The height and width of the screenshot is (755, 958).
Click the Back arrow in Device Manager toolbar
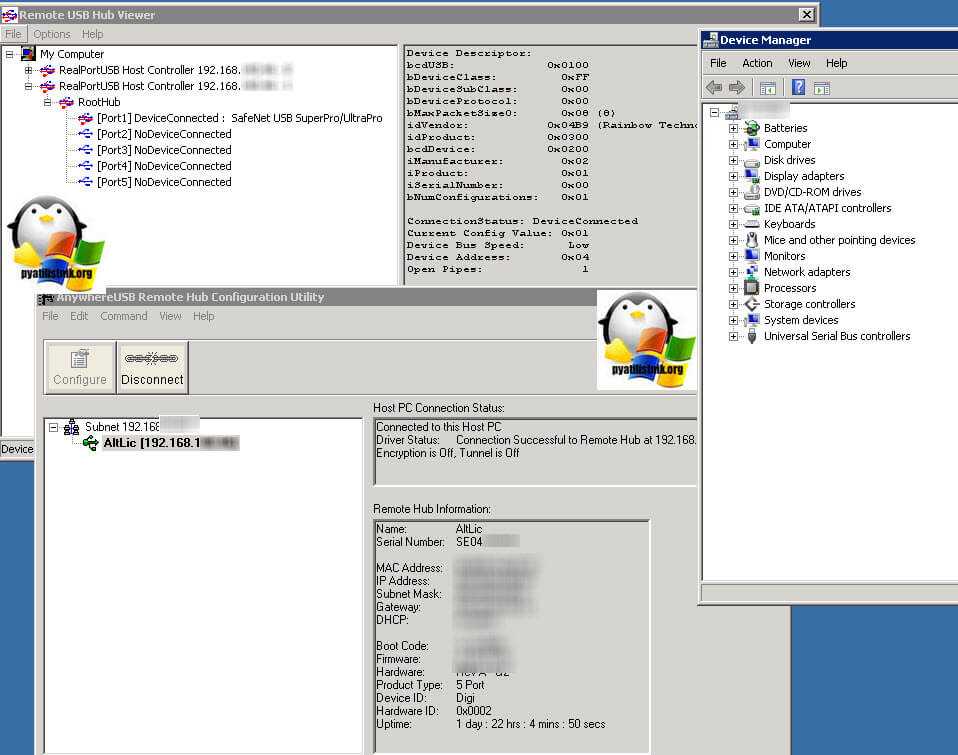714,88
